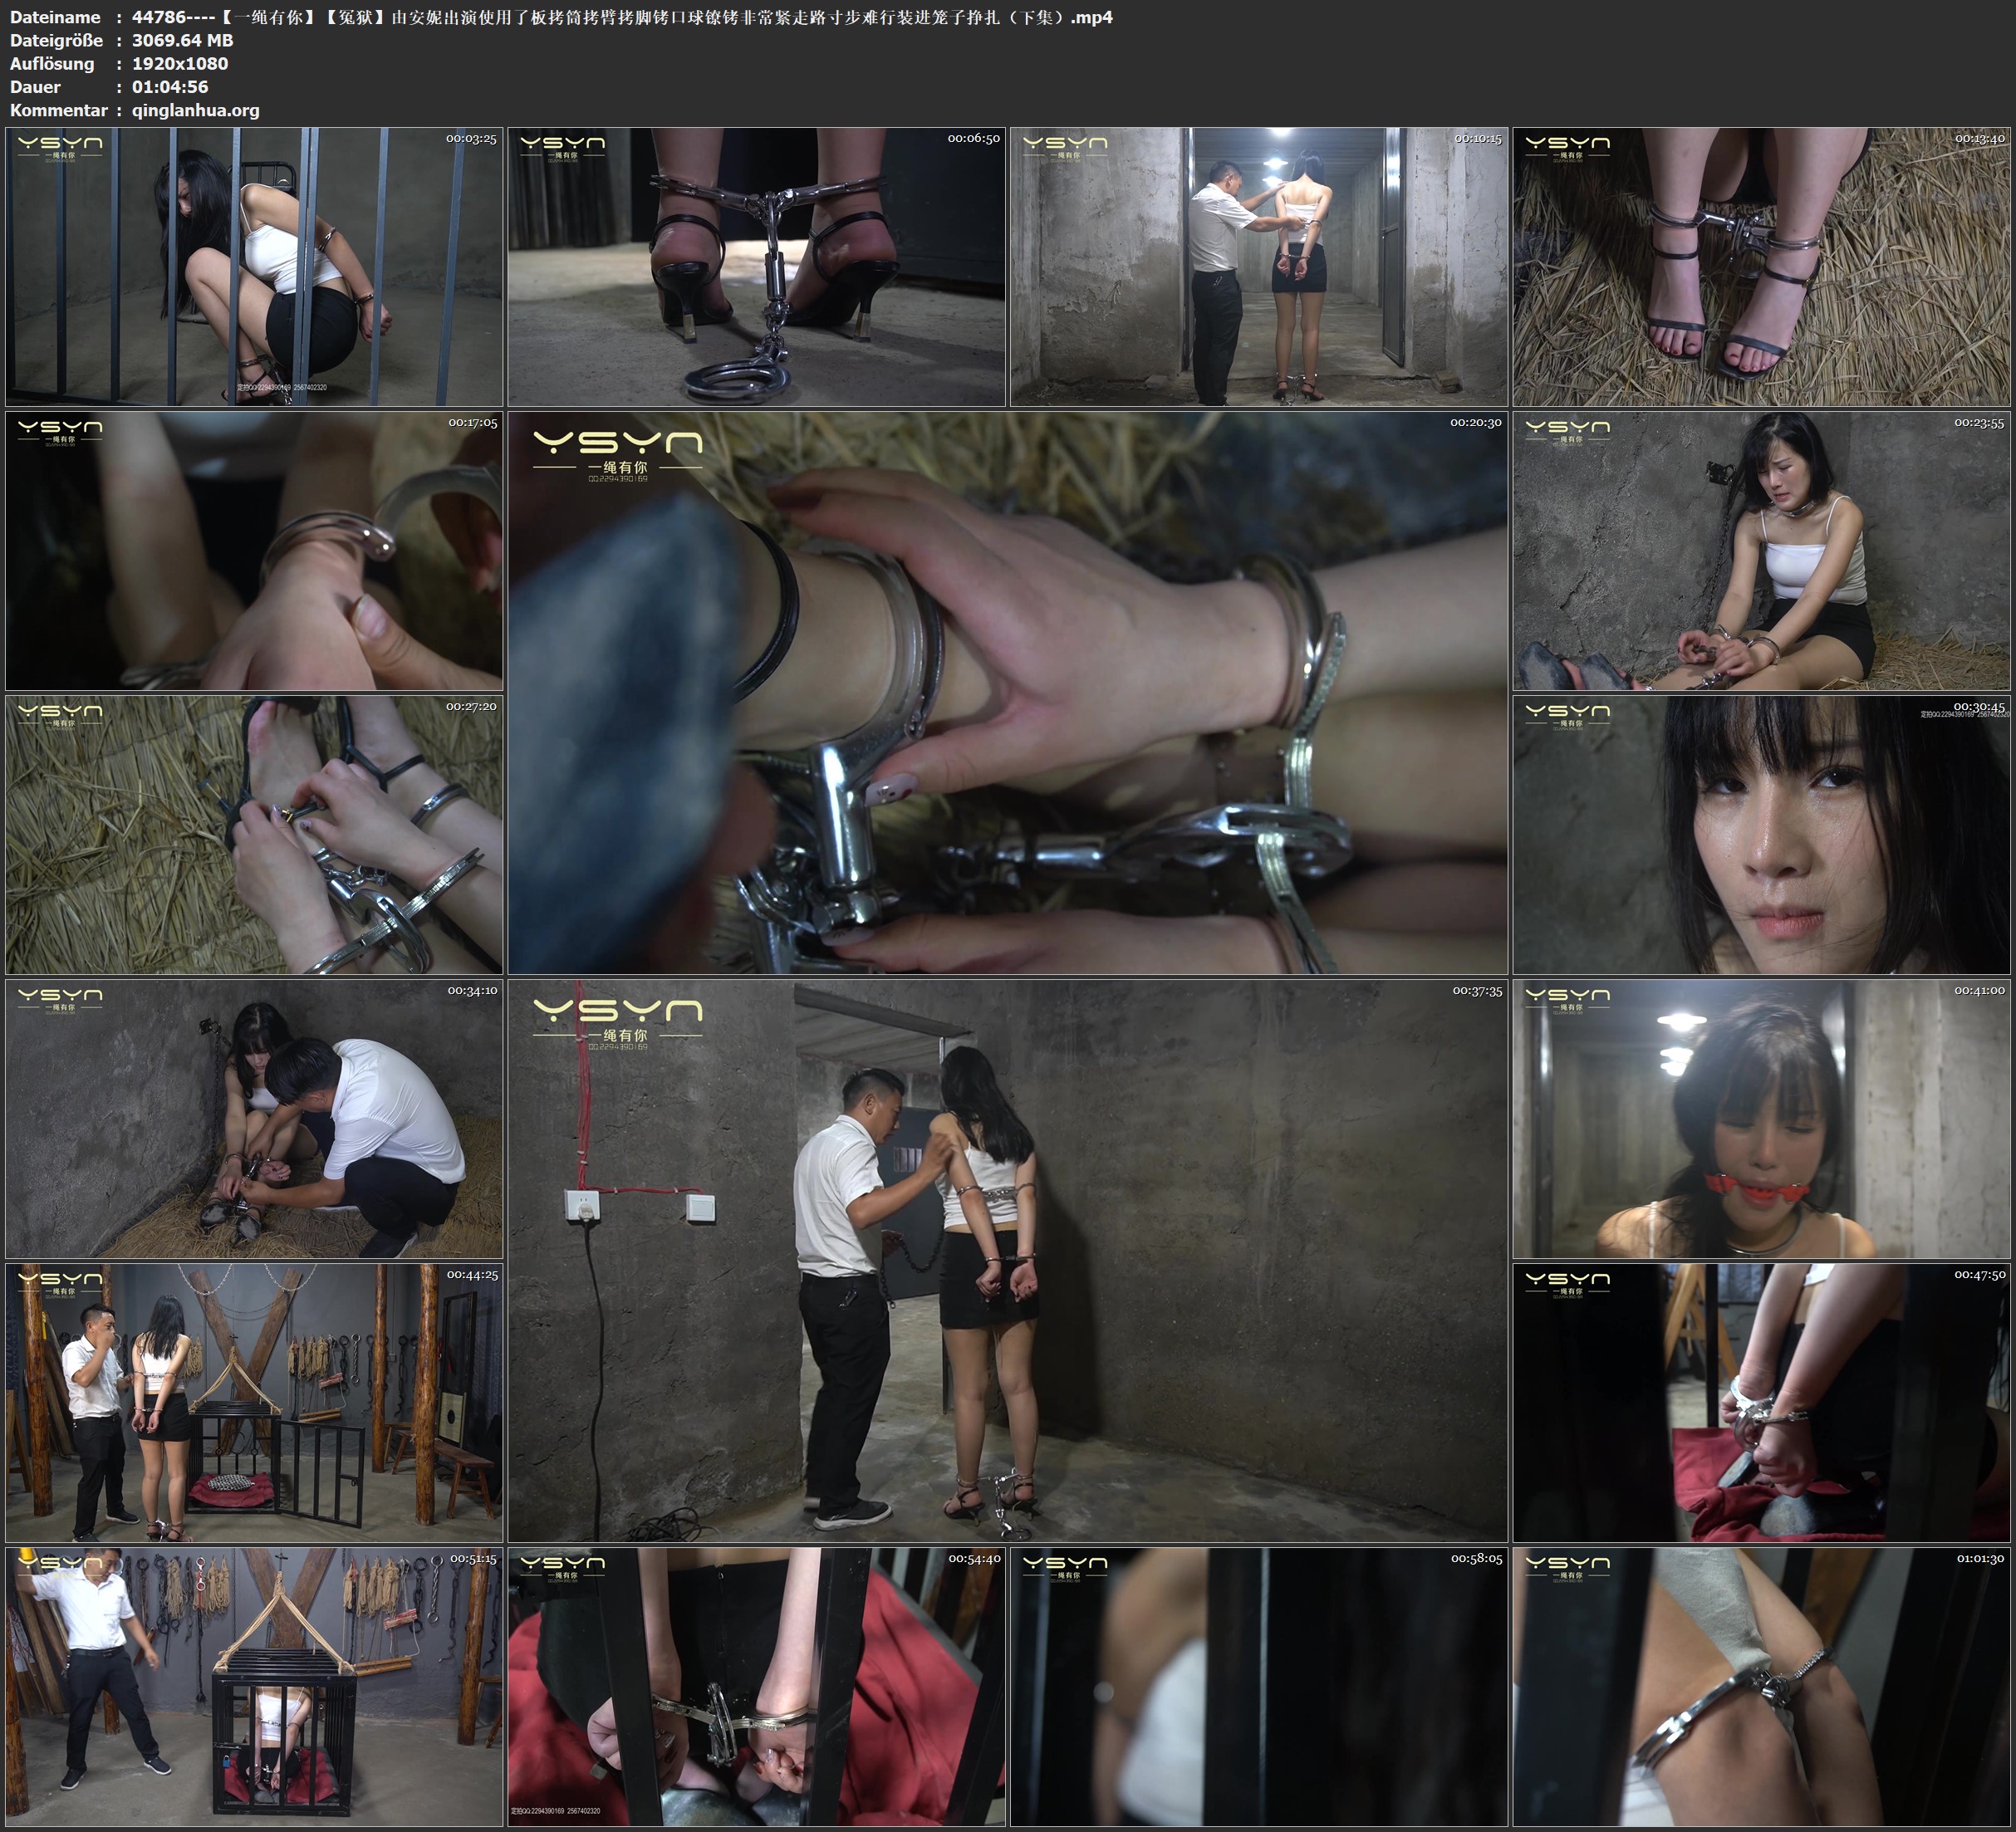Select the large 00:37:35 frame

pos(1007,1260)
